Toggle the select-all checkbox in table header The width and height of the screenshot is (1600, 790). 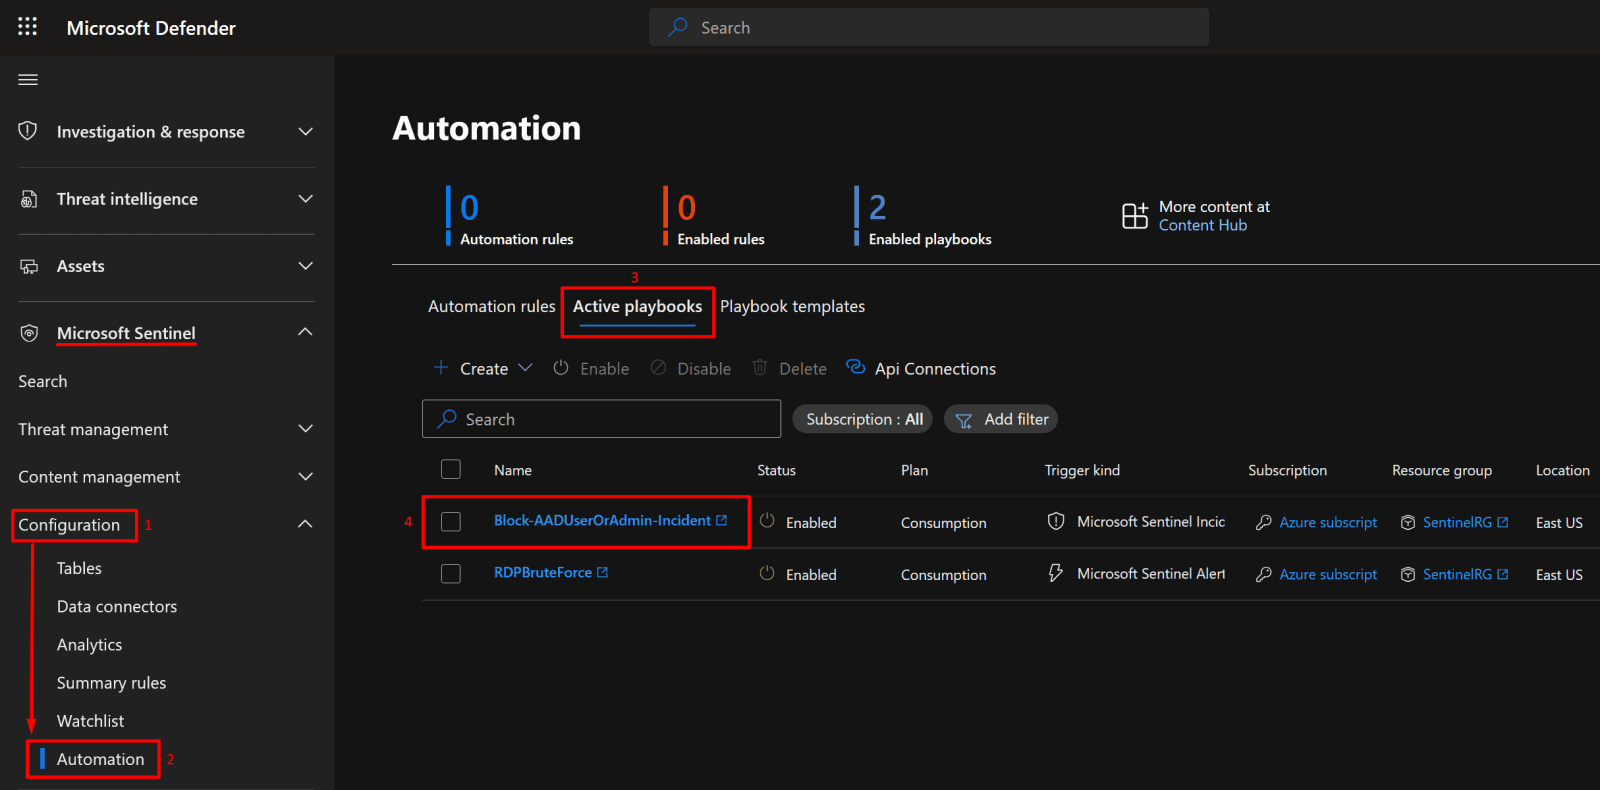[451, 470]
